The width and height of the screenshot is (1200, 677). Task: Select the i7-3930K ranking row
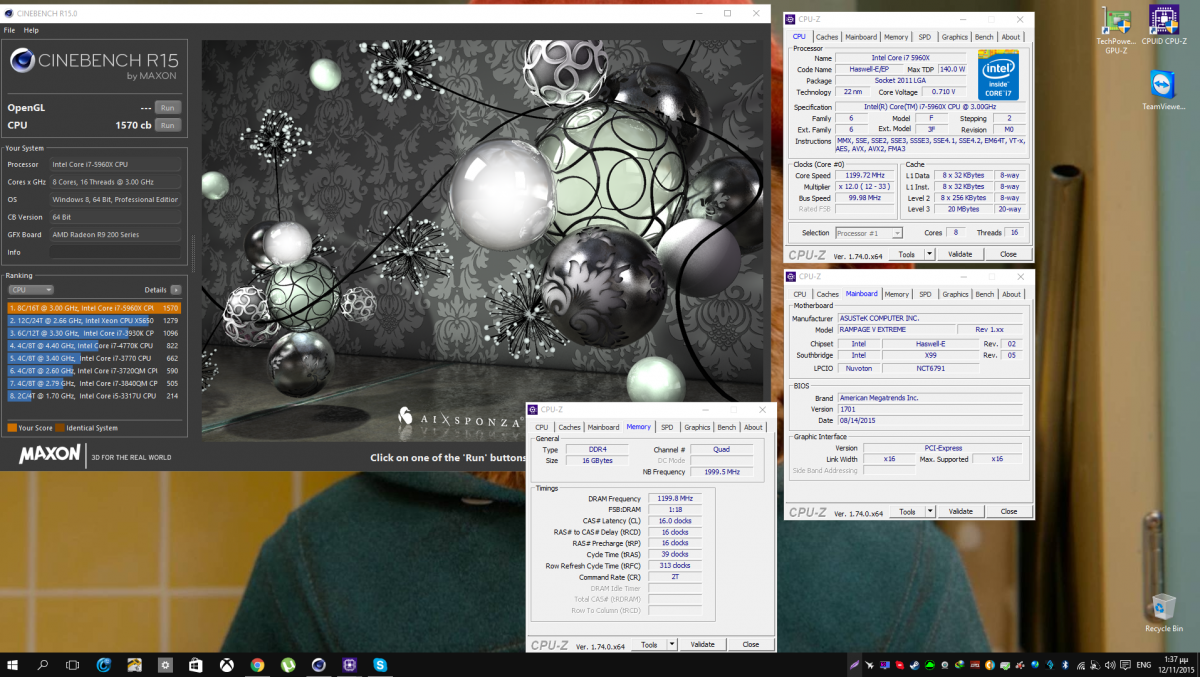pos(95,333)
